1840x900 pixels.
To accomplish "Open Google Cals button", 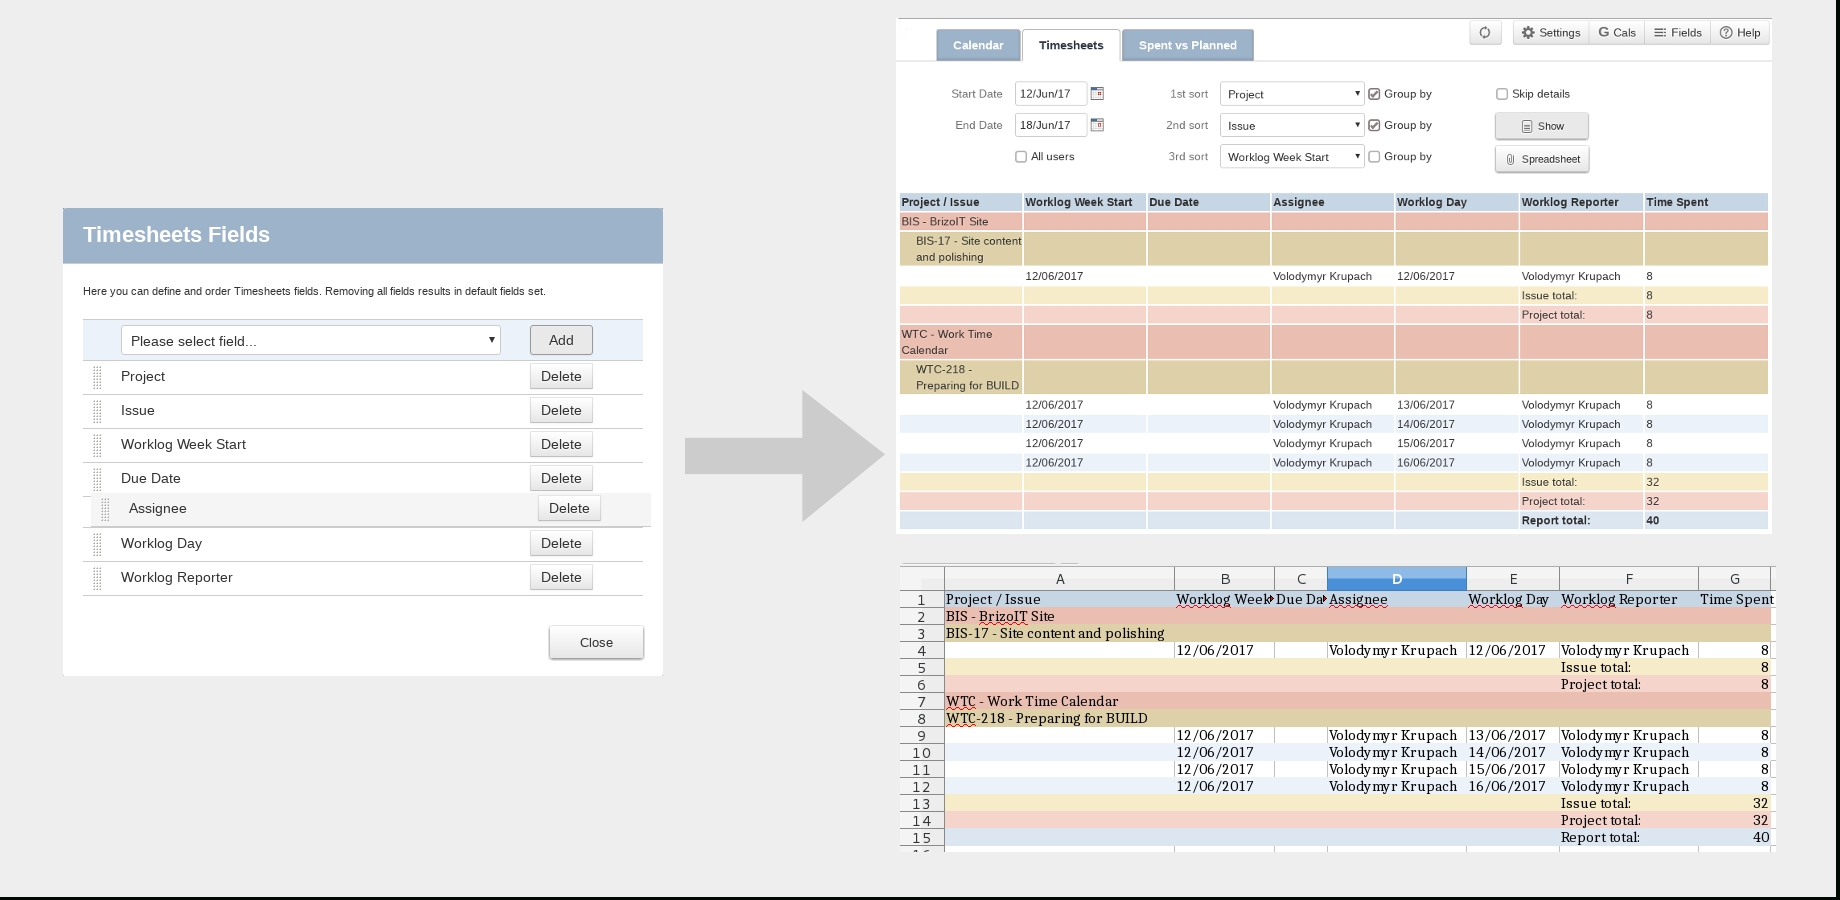I will [x=1617, y=33].
